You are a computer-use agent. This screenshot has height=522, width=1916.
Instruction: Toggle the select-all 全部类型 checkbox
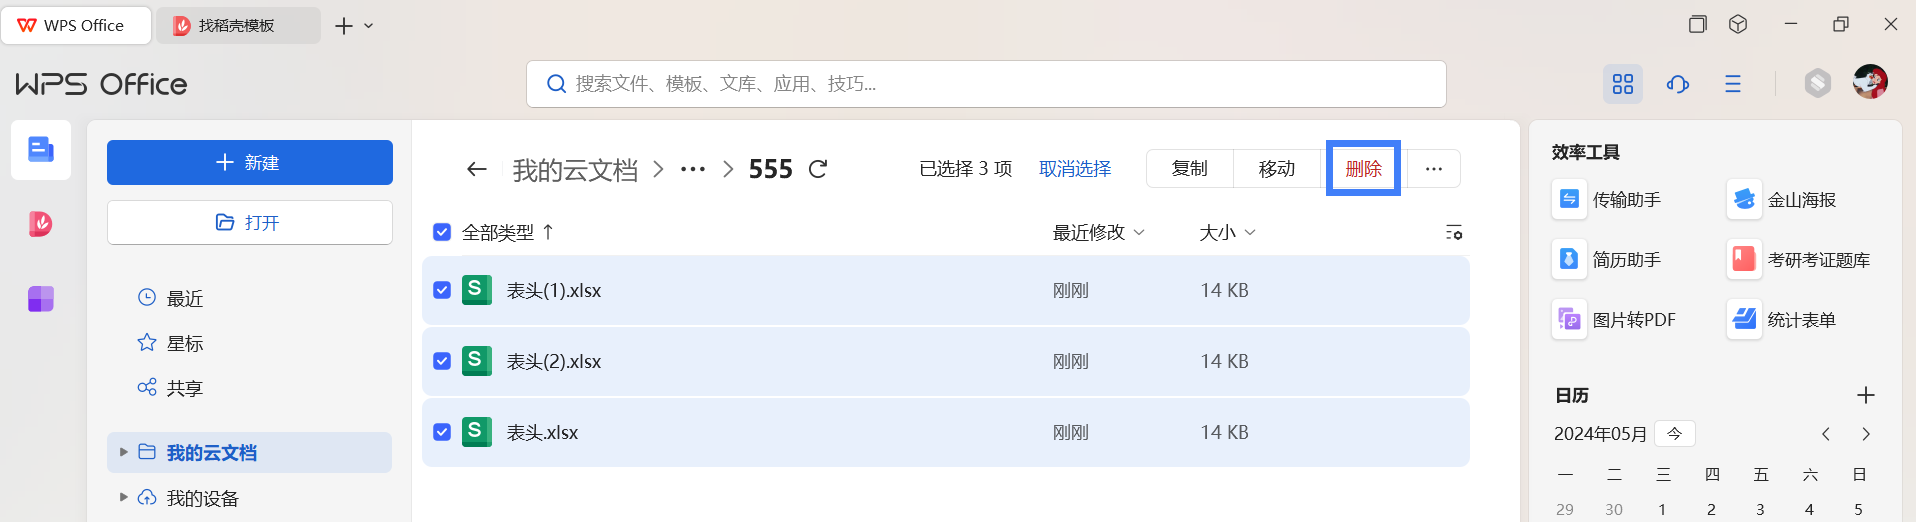tap(442, 232)
